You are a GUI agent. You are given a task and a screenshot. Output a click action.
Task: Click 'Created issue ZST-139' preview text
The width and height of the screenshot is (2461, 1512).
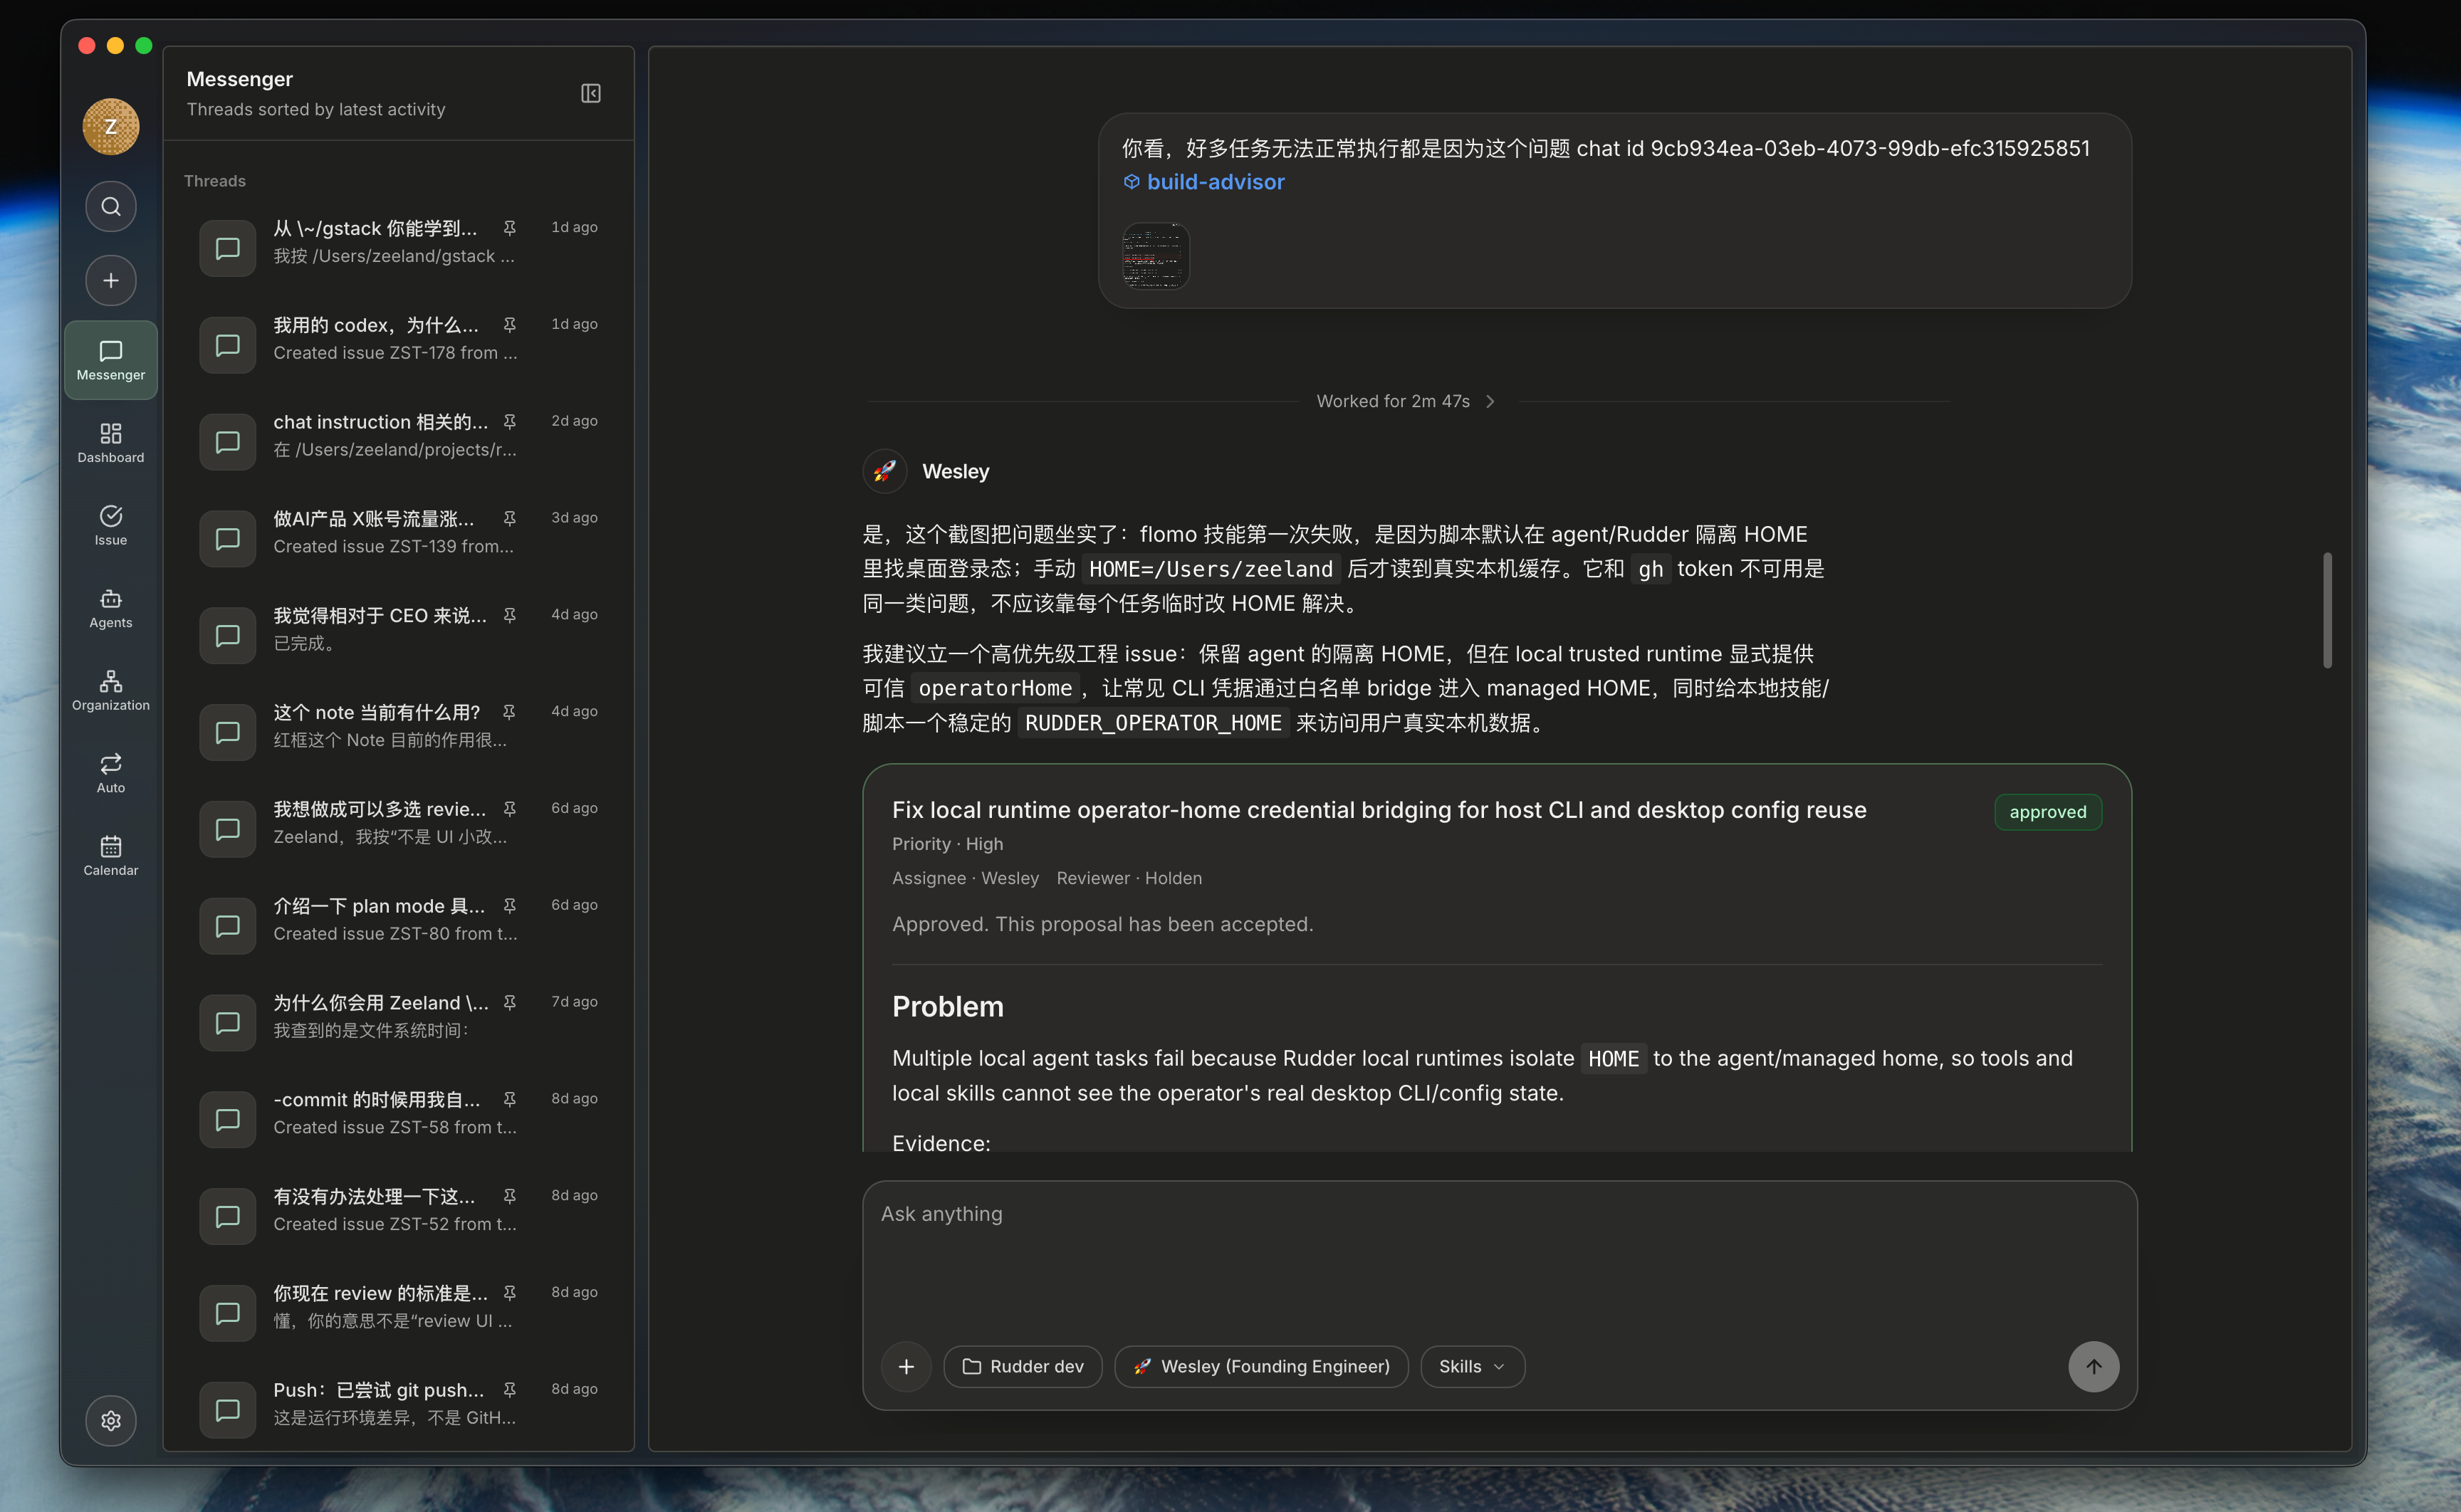[393, 546]
